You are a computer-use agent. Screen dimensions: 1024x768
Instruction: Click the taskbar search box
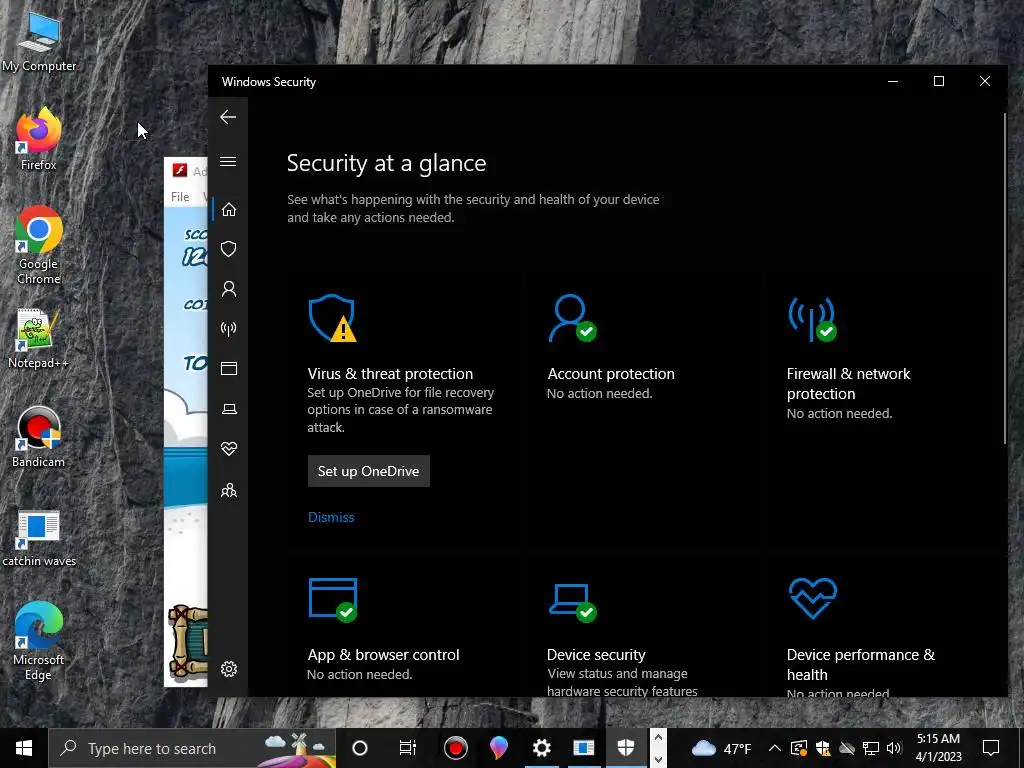coord(192,748)
